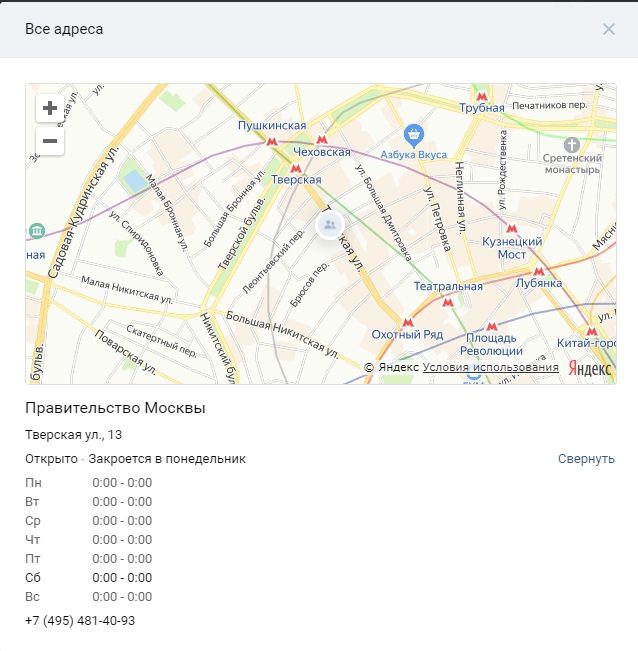This screenshot has height=651, width=638.
Task: Click the Яндекс logo on map
Action: point(589,368)
